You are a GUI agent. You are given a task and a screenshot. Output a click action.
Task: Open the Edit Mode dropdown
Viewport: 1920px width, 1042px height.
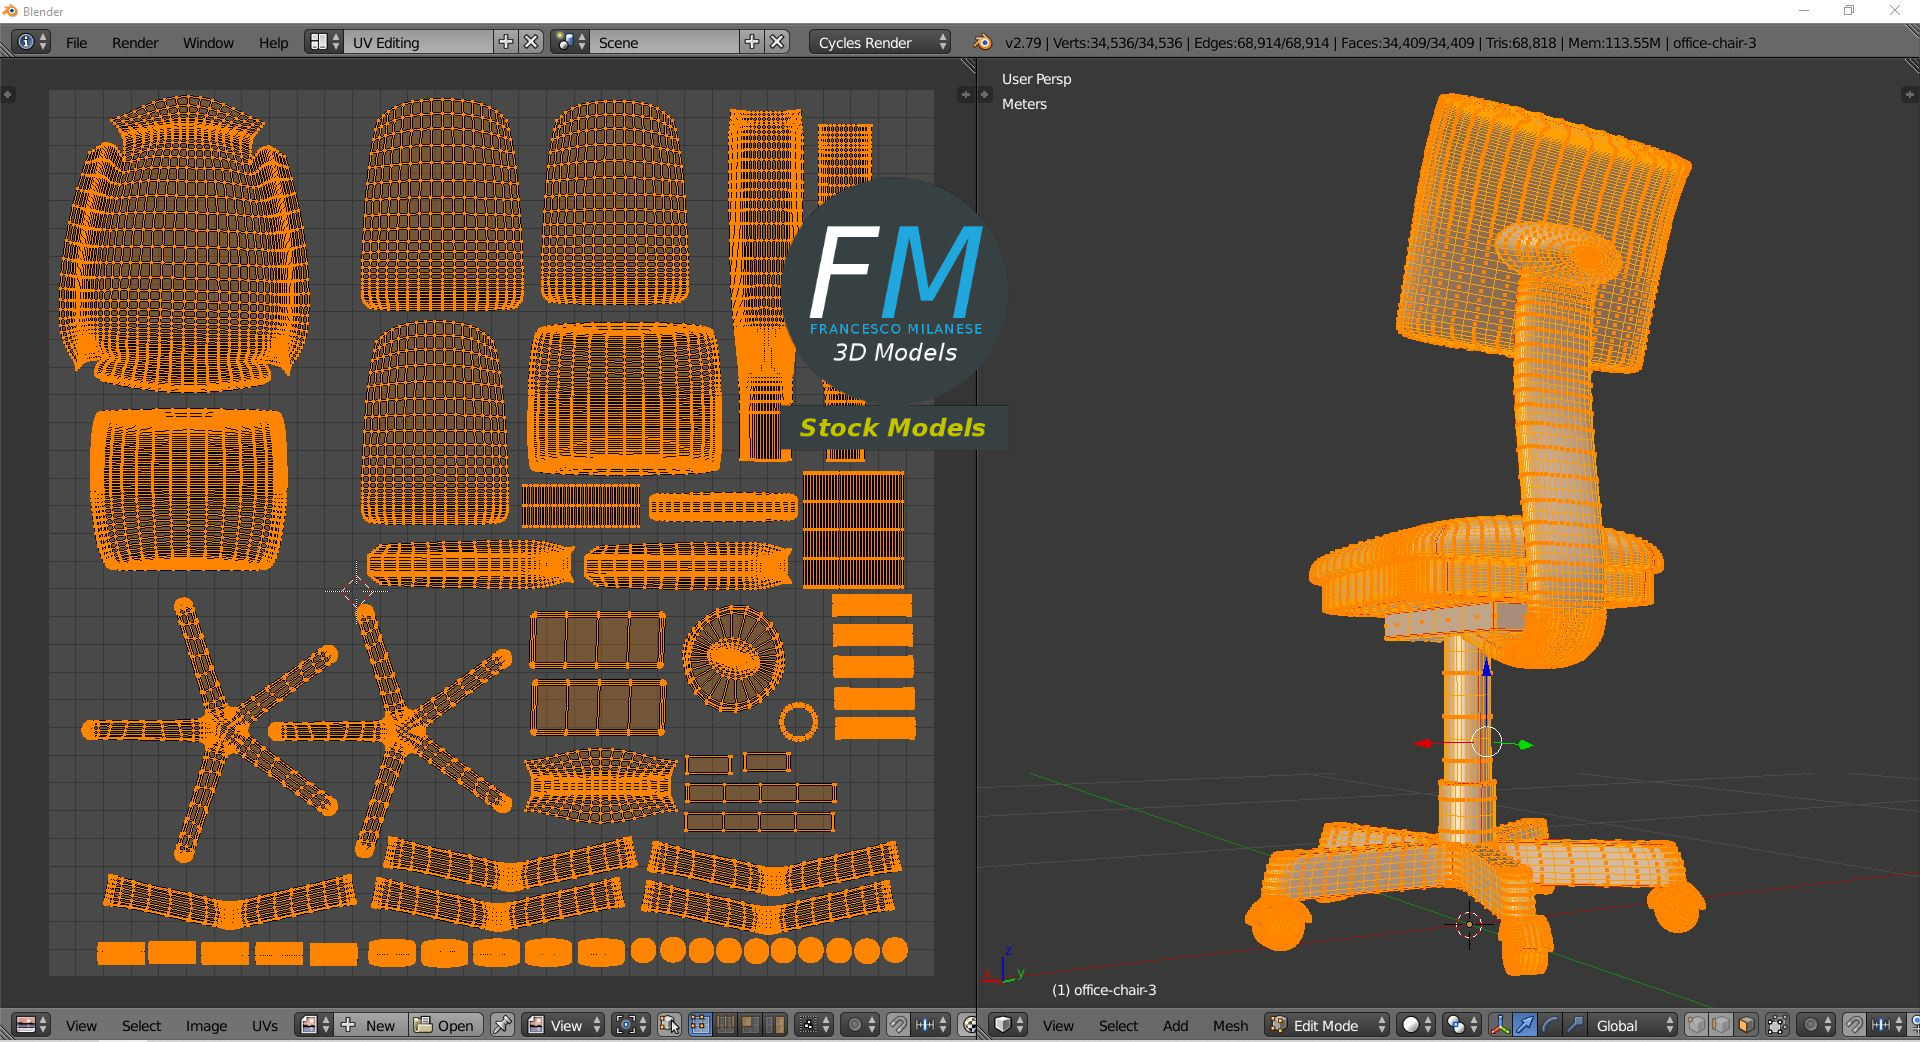[x=1328, y=1025]
